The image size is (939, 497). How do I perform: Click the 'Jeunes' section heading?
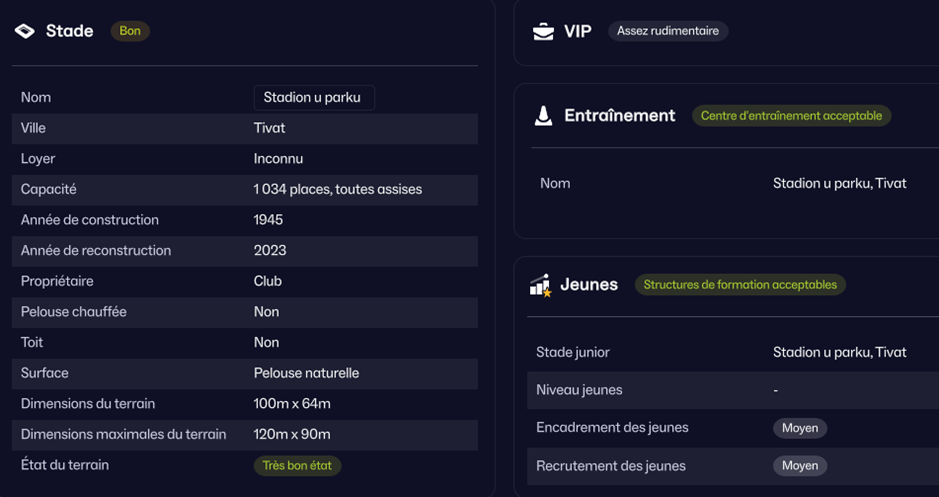(x=589, y=285)
